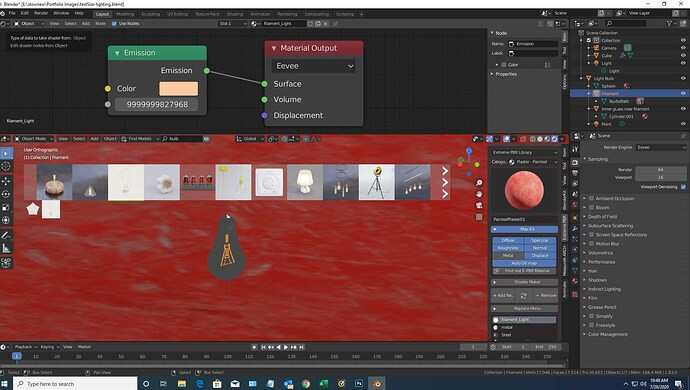Viewport: 690px width, 390px height.
Task: Select the tripod floor lamp thumbnail
Action: (376, 182)
